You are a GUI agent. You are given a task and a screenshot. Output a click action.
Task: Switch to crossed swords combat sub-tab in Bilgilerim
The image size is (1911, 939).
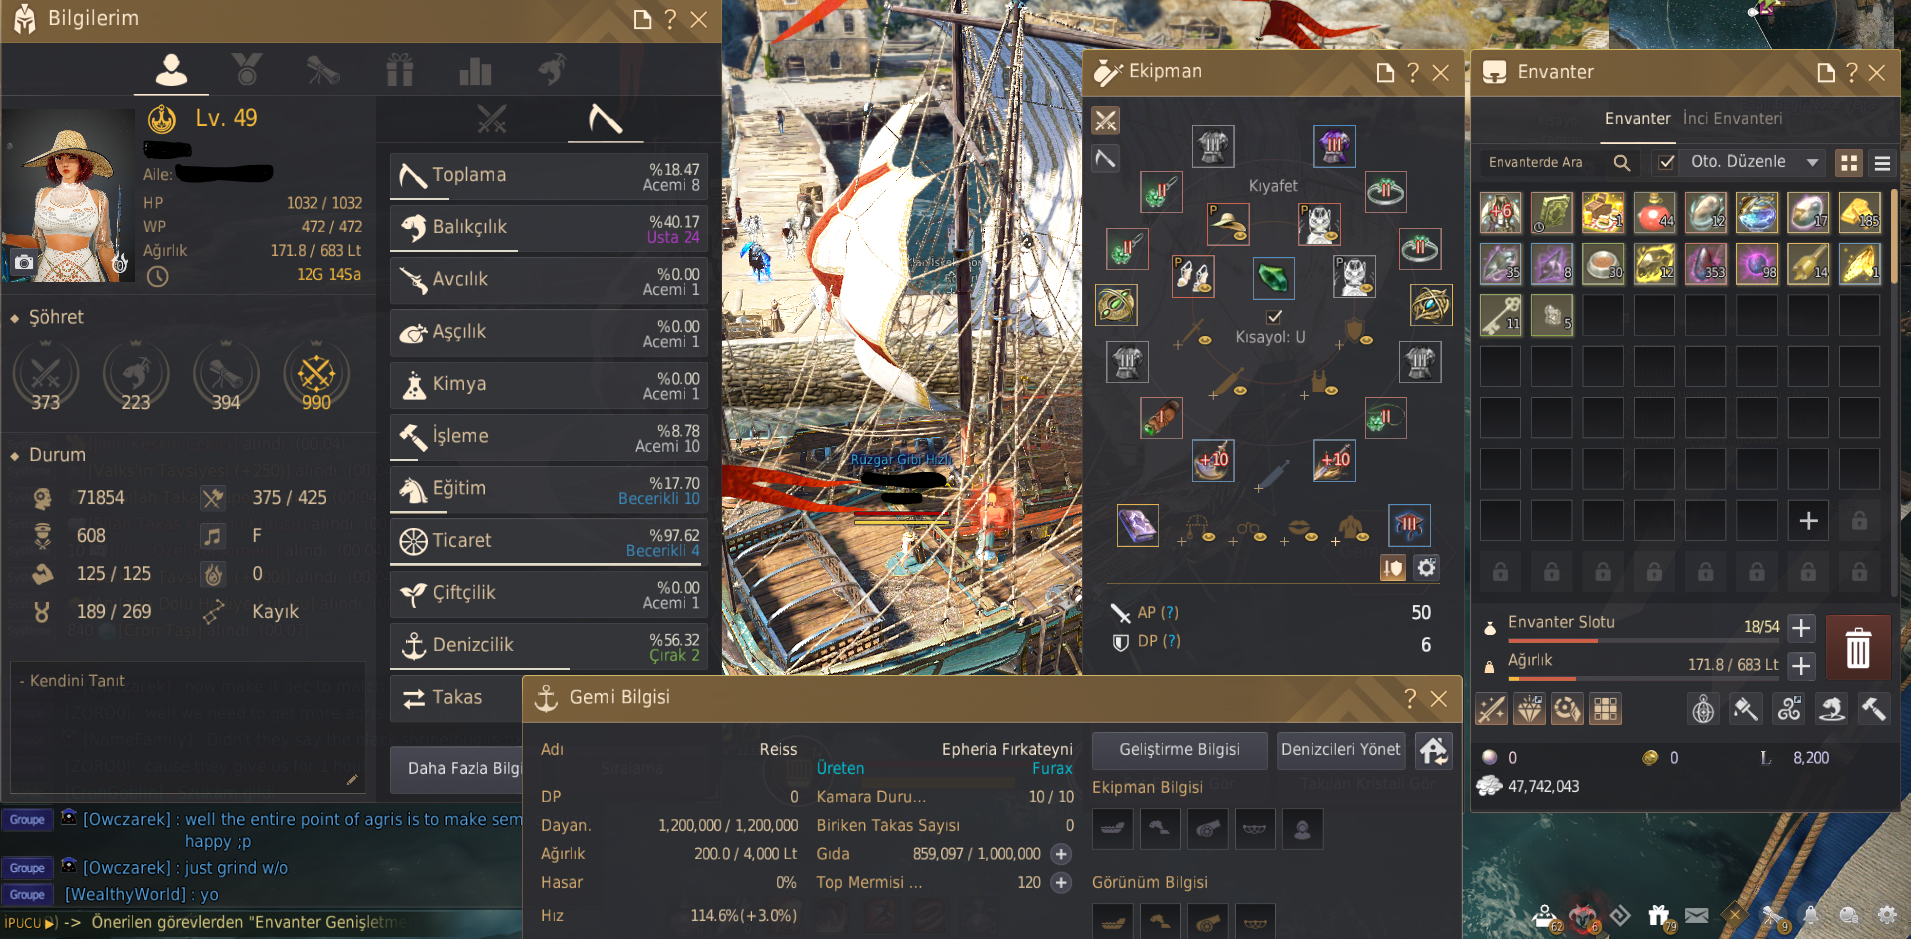[491, 119]
